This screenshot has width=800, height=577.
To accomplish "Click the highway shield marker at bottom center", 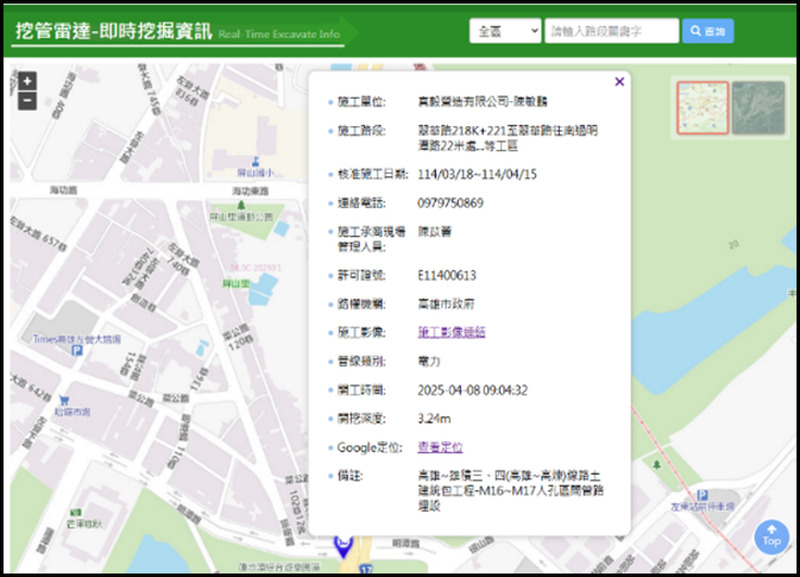I will pos(366,568).
